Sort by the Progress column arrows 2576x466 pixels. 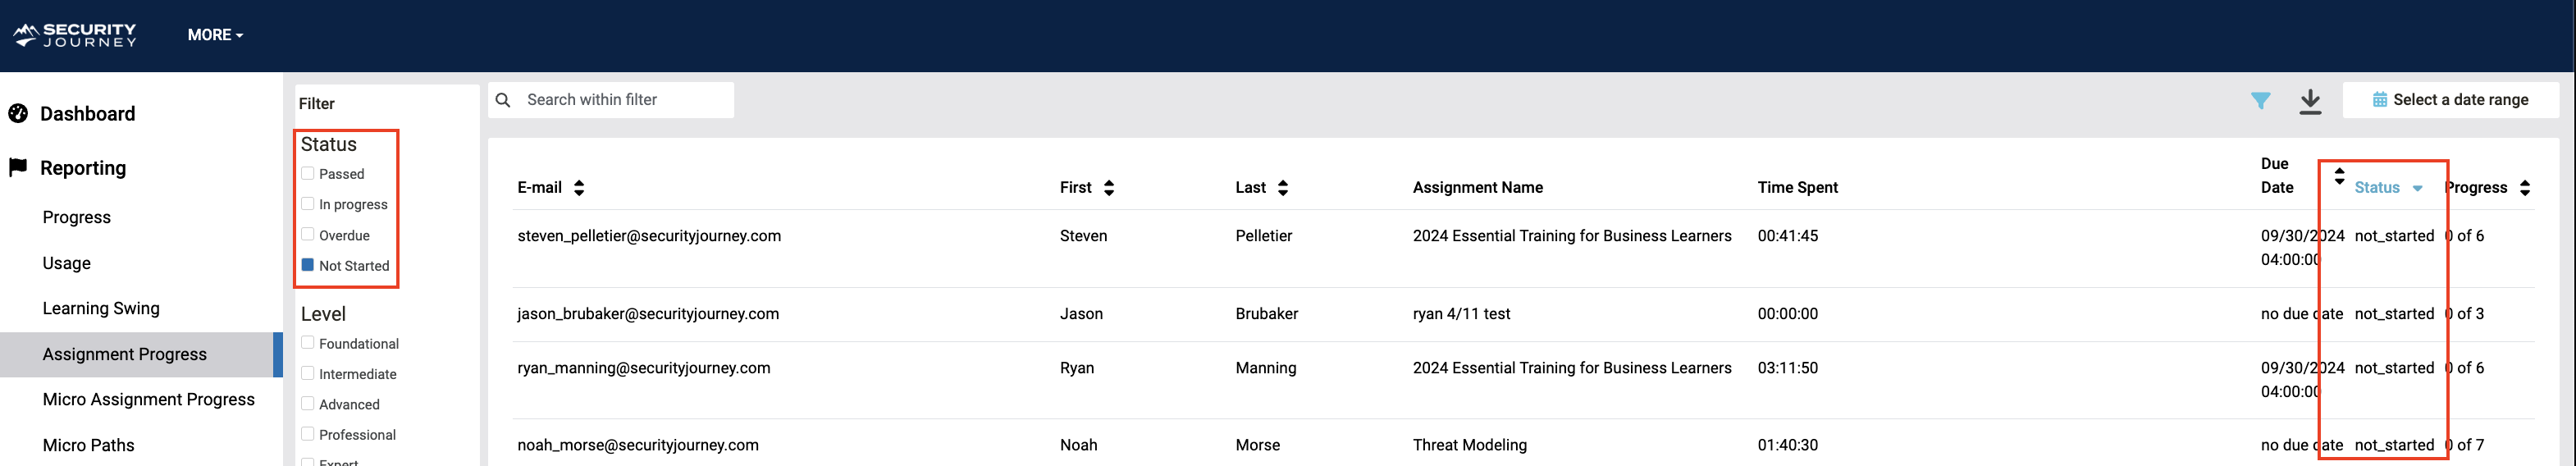2525,188
